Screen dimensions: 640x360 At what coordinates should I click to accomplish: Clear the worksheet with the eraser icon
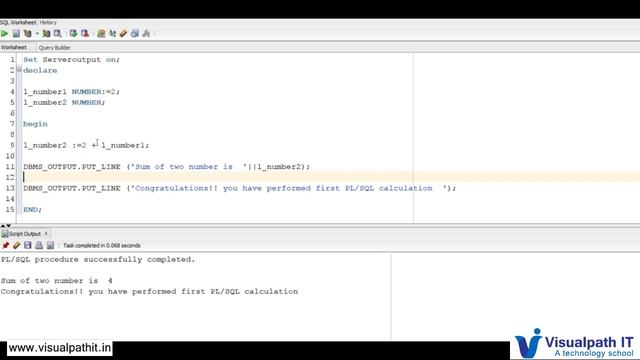(x=123, y=33)
